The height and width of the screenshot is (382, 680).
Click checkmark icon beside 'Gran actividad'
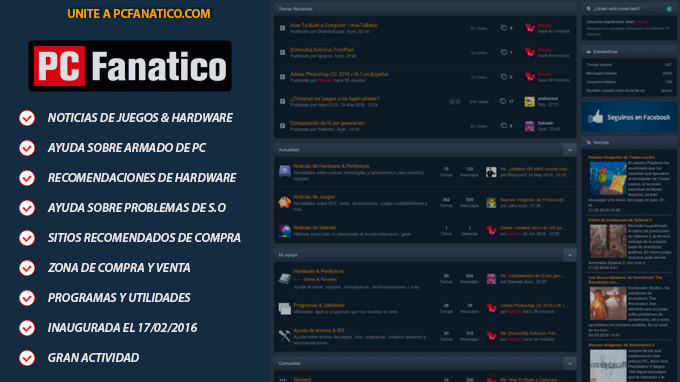click(x=27, y=358)
